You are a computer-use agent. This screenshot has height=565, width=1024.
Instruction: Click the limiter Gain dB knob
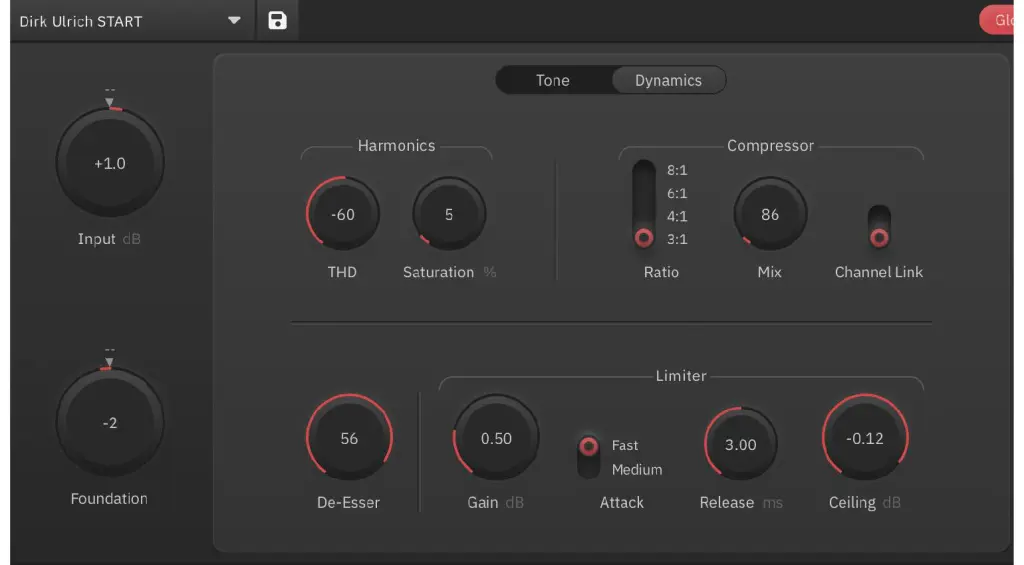tap(496, 438)
